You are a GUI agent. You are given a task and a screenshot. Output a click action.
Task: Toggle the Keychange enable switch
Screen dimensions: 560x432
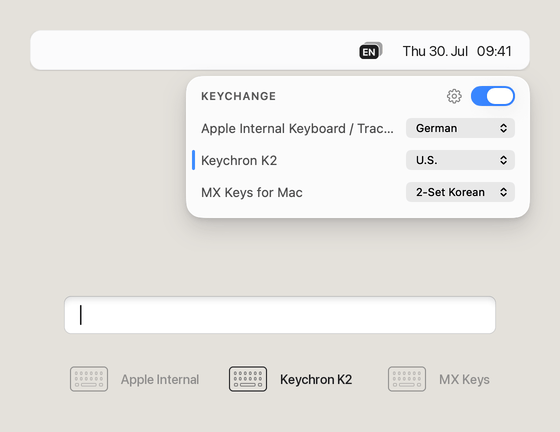(492, 96)
